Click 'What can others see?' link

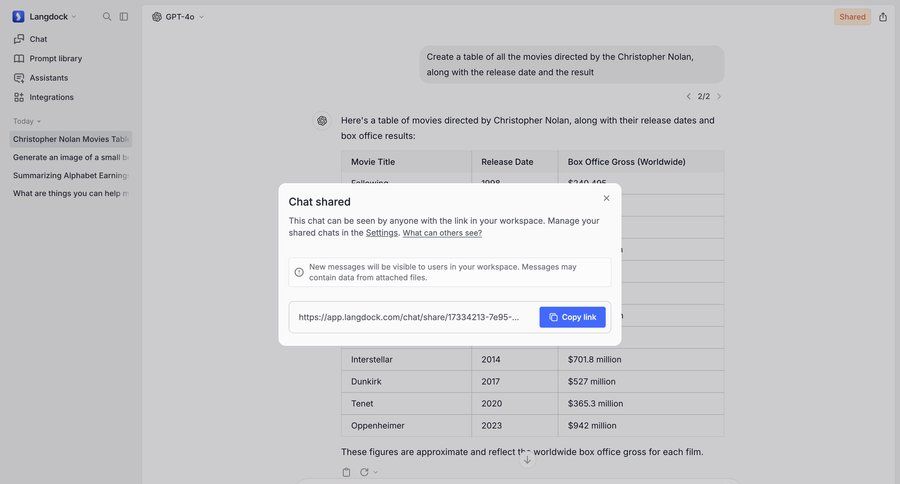point(442,233)
